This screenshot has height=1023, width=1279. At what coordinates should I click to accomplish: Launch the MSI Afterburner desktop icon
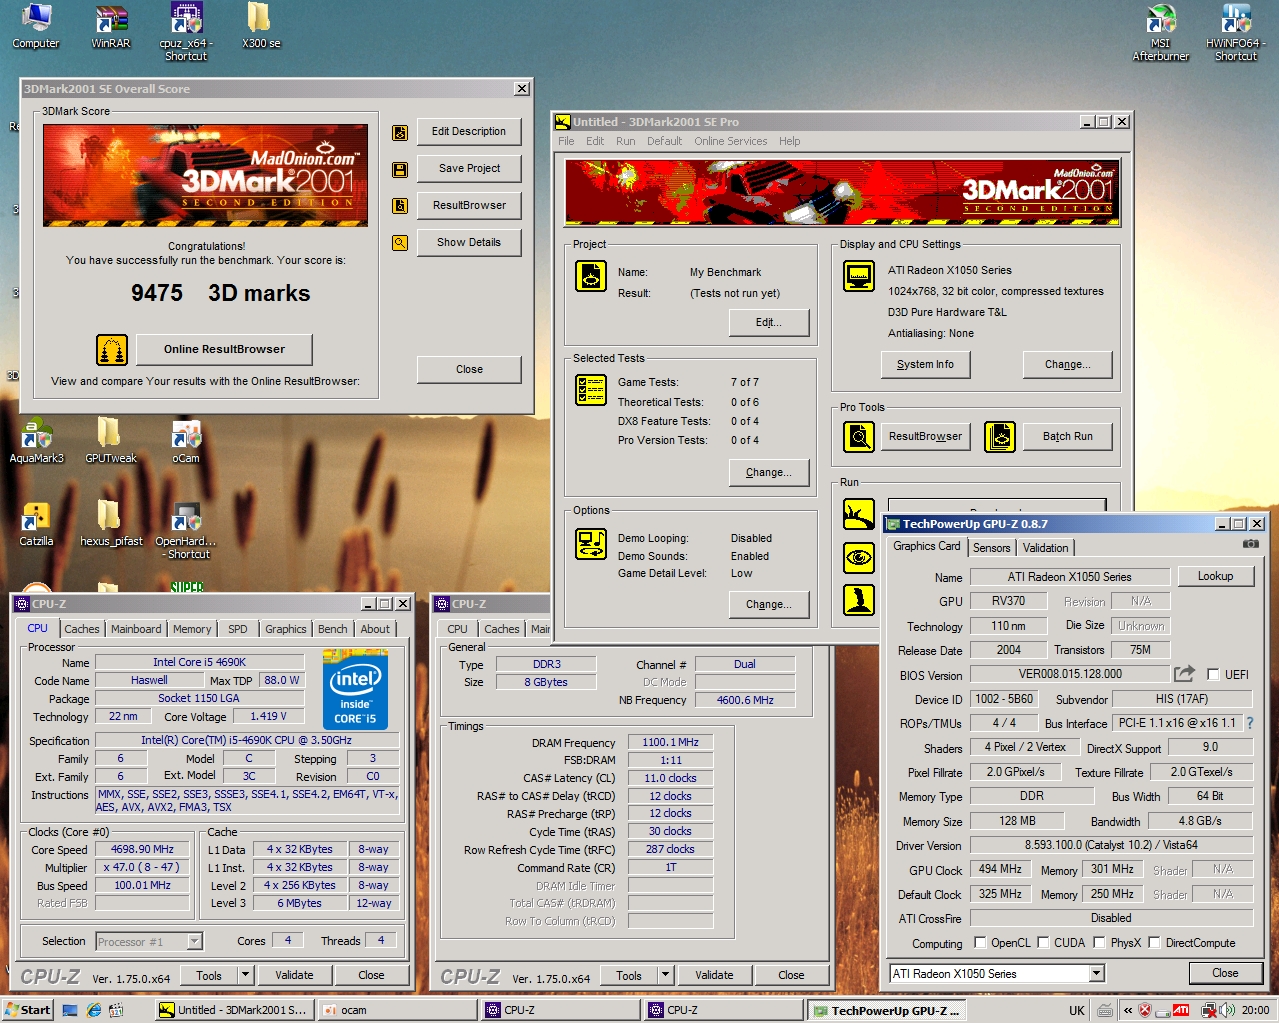(x=1160, y=32)
